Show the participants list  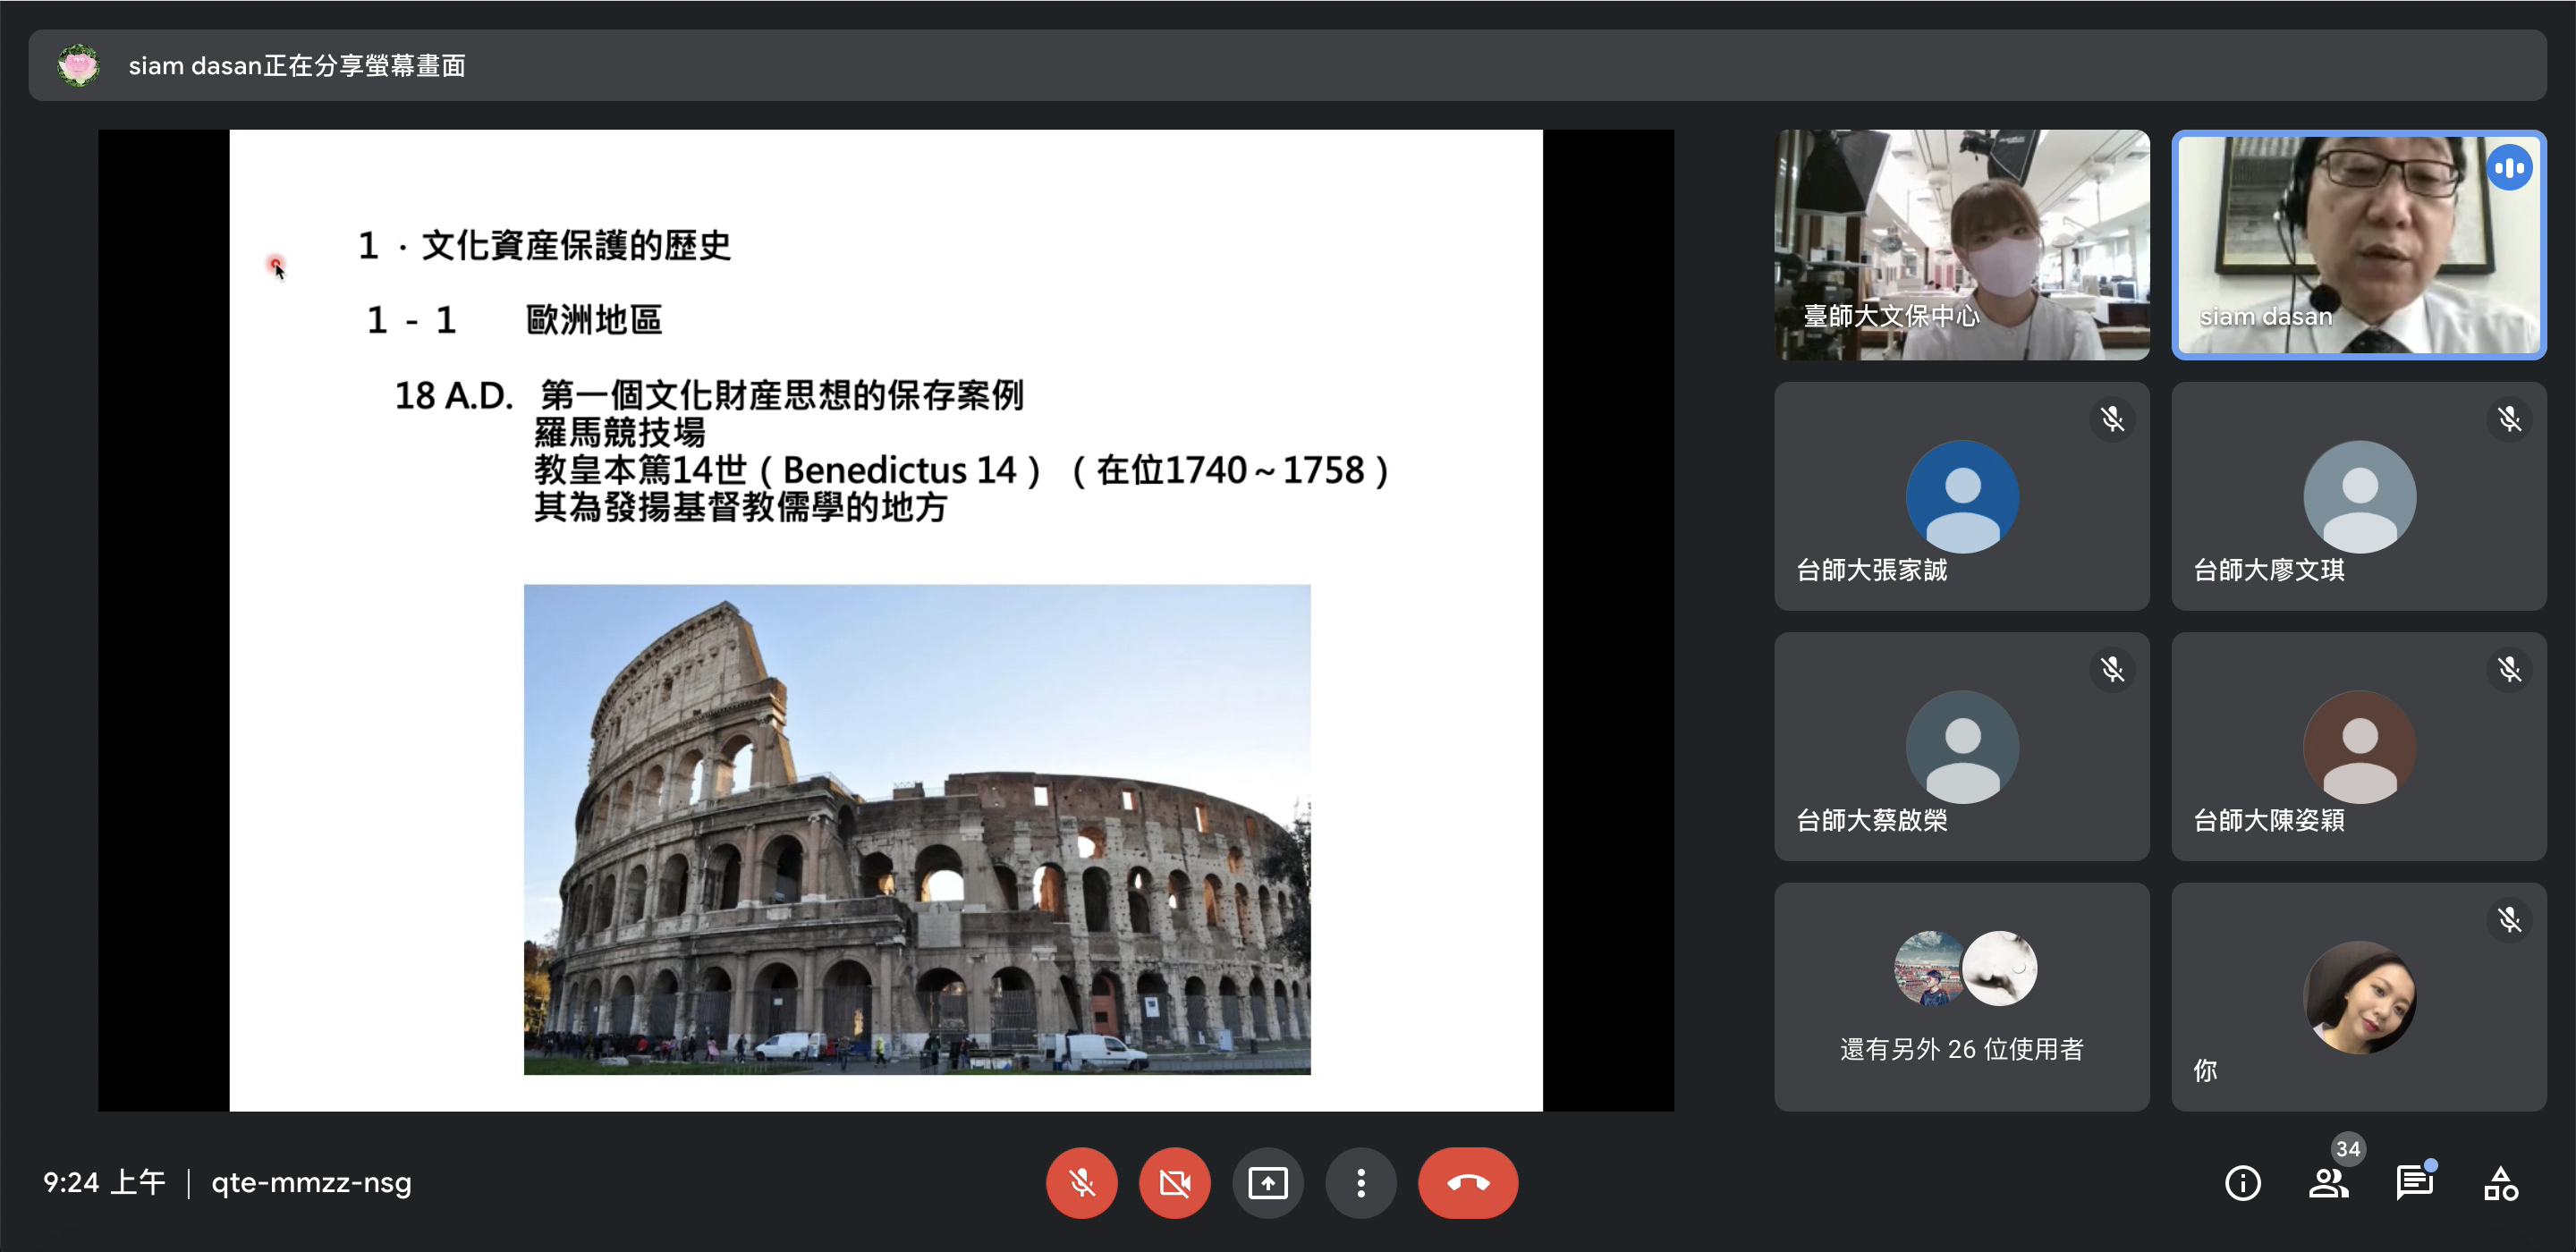point(2328,1184)
